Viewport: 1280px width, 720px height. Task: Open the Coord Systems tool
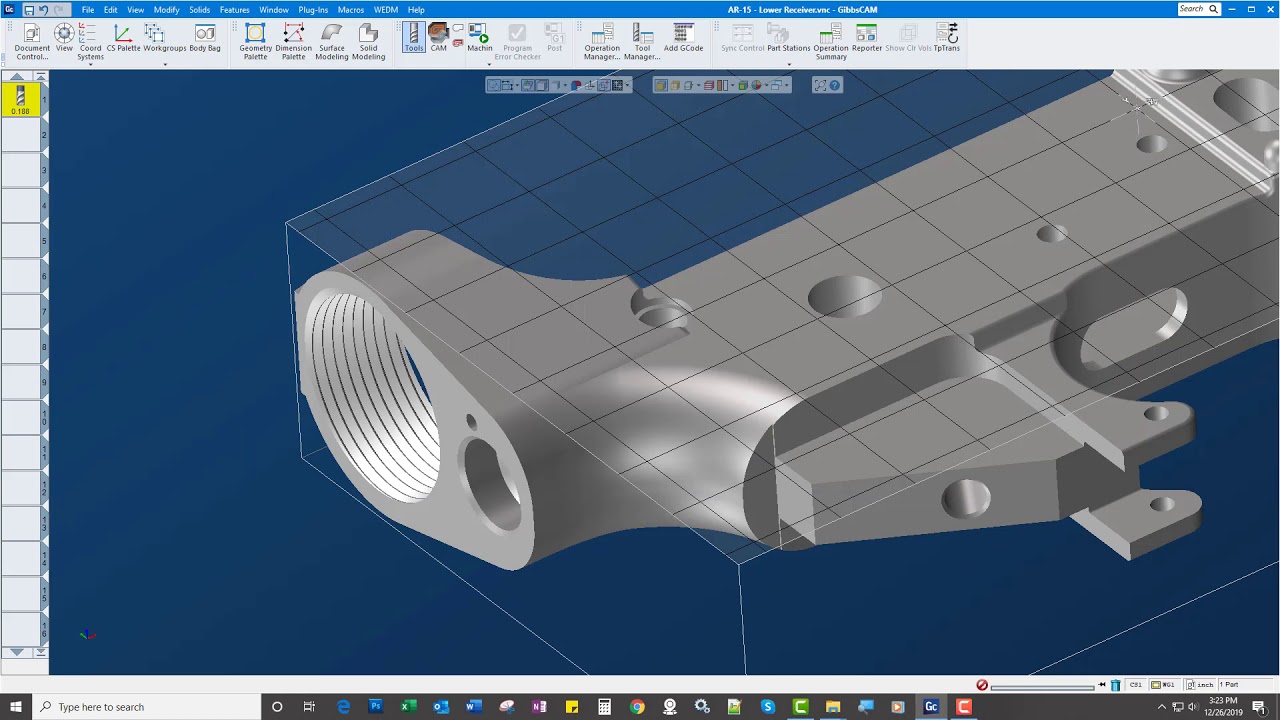pos(90,42)
